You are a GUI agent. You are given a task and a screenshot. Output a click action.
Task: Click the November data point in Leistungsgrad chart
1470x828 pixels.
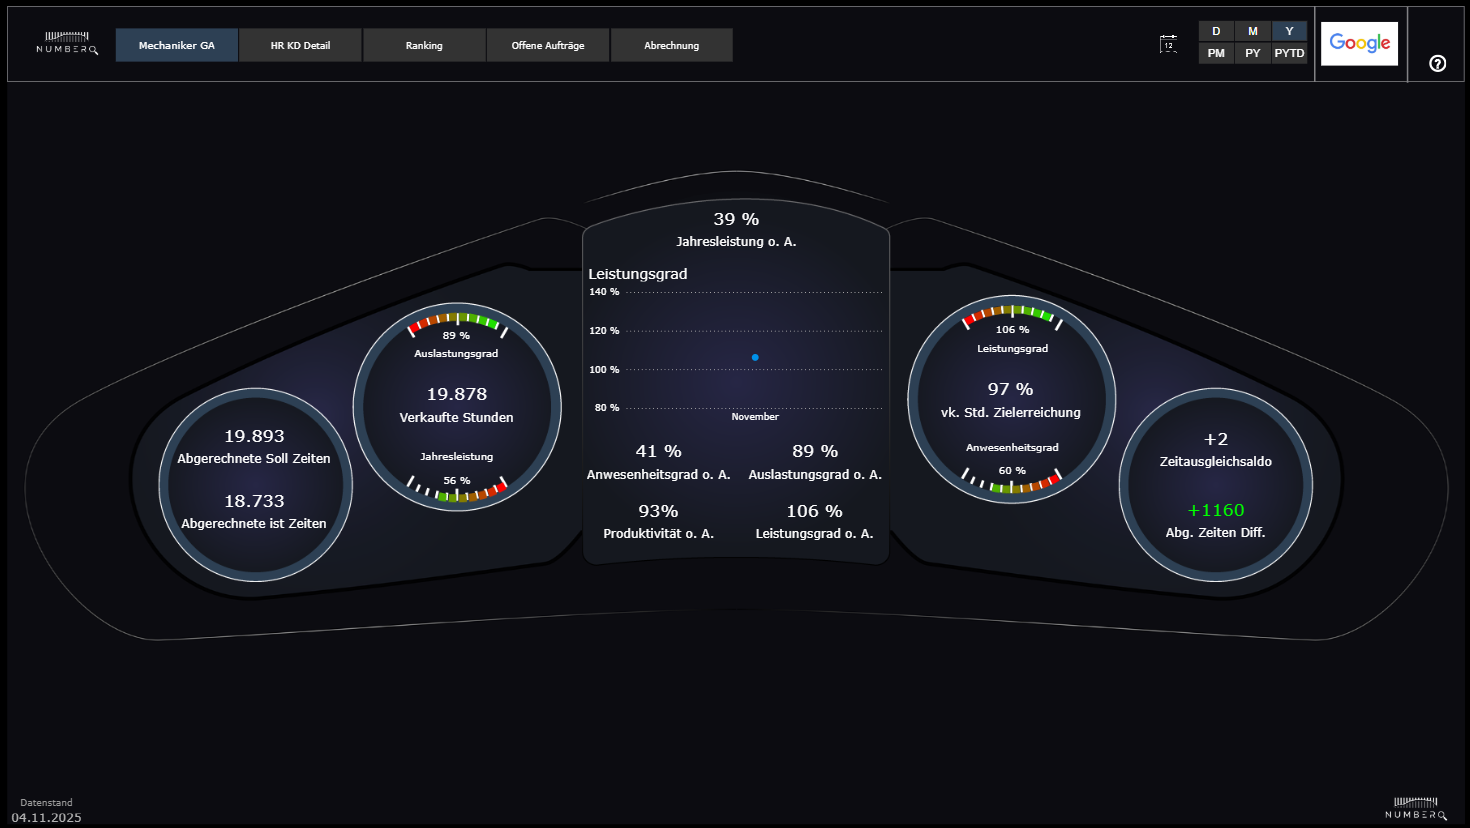point(755,357)
